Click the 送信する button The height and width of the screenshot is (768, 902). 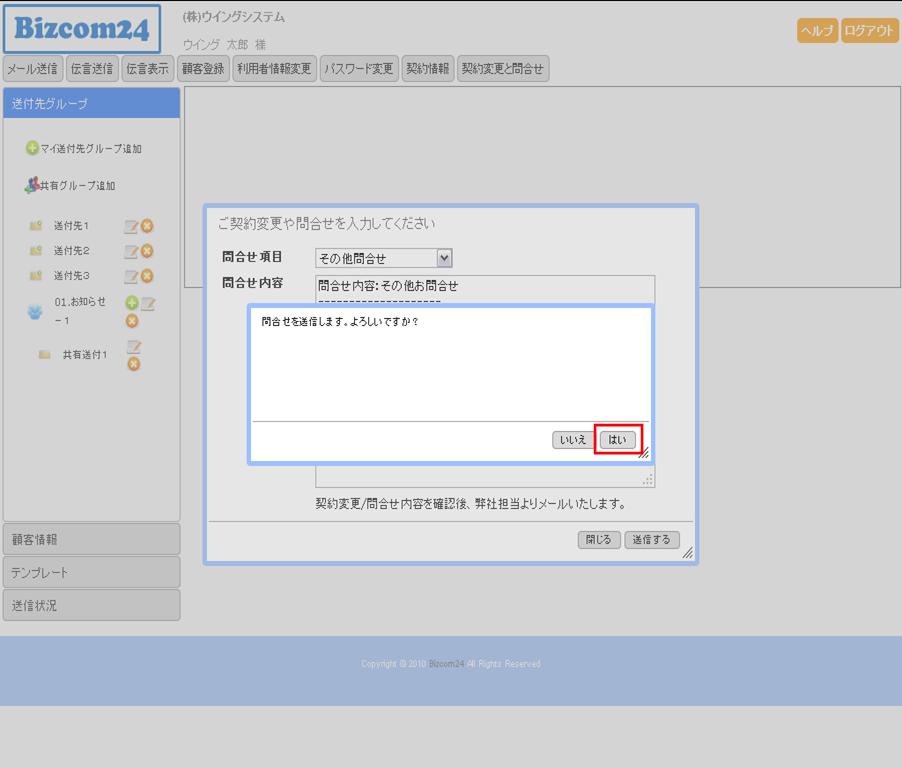(651, 540)
